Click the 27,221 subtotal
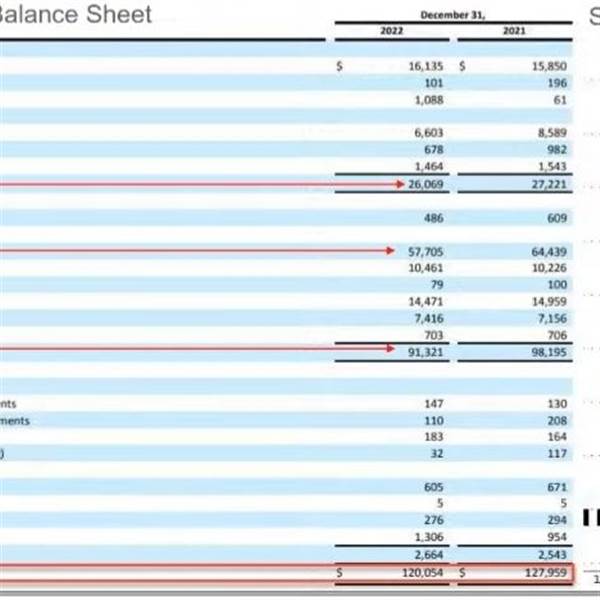The height and width of the screenshot is (600, 600). point(549,184)
